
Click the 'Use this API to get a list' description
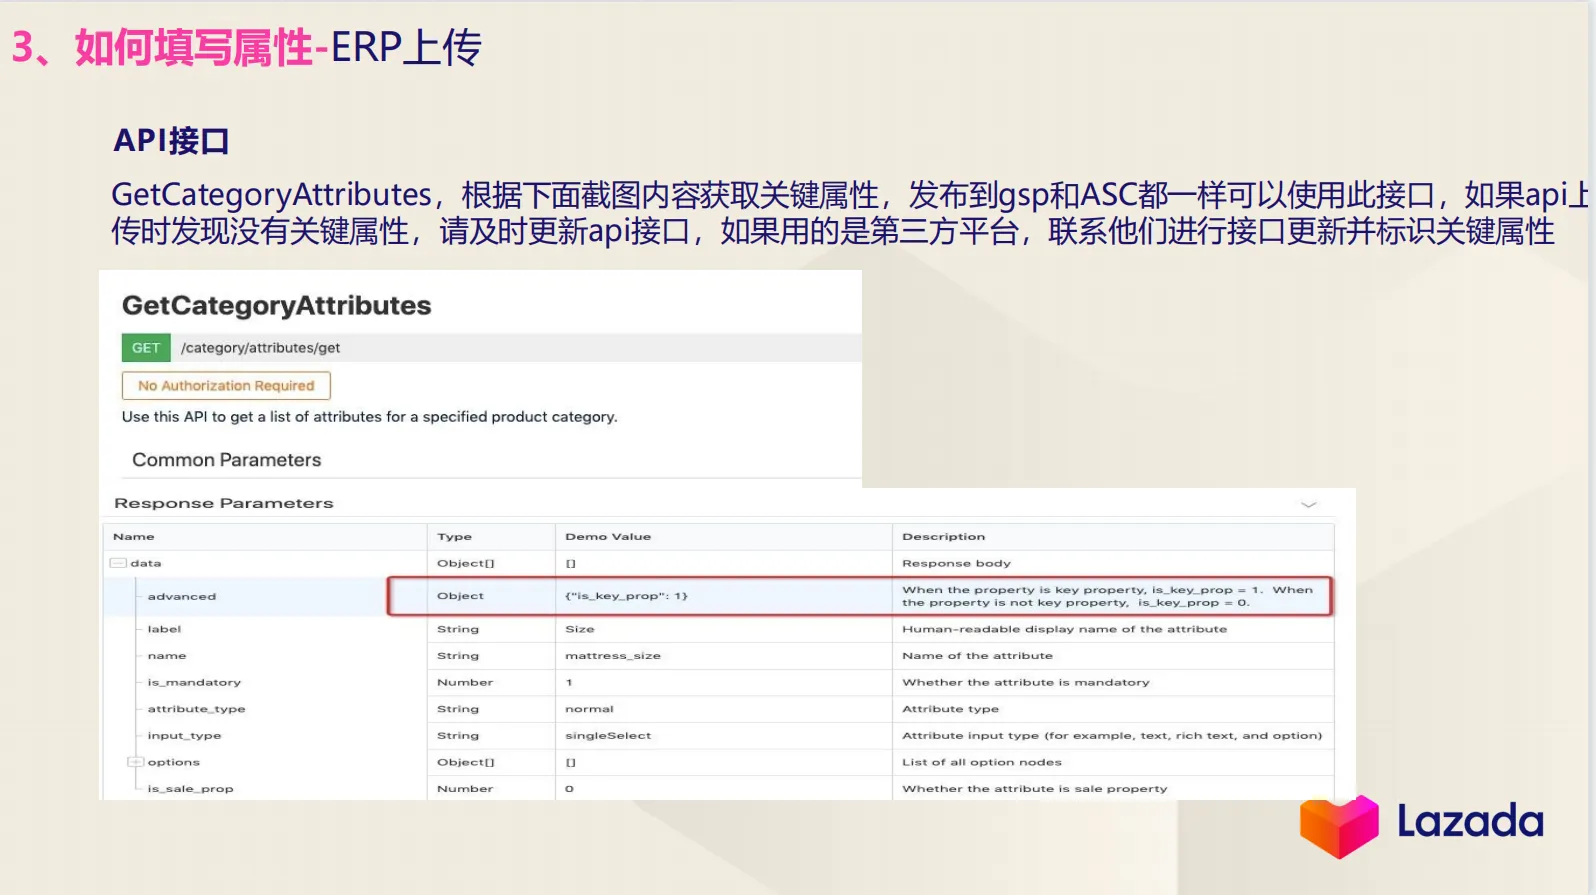tap(370, 417)
